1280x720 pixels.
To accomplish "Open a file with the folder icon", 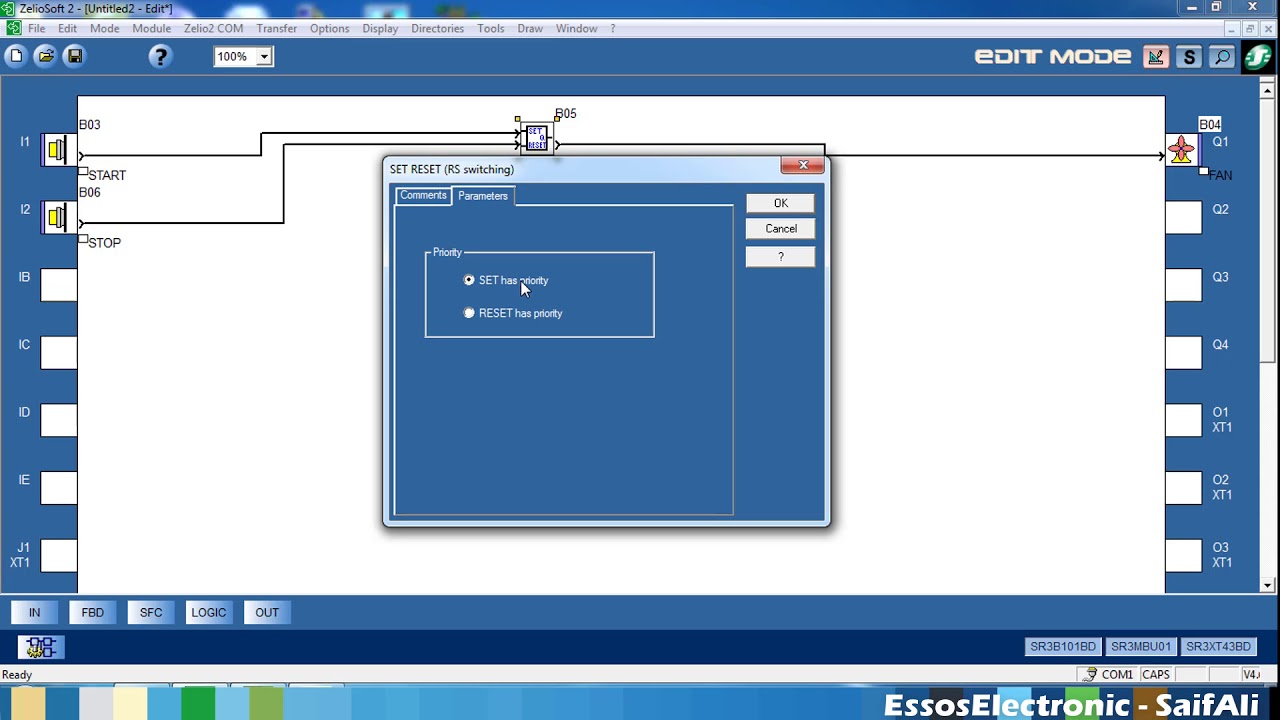I will point(45,57).
